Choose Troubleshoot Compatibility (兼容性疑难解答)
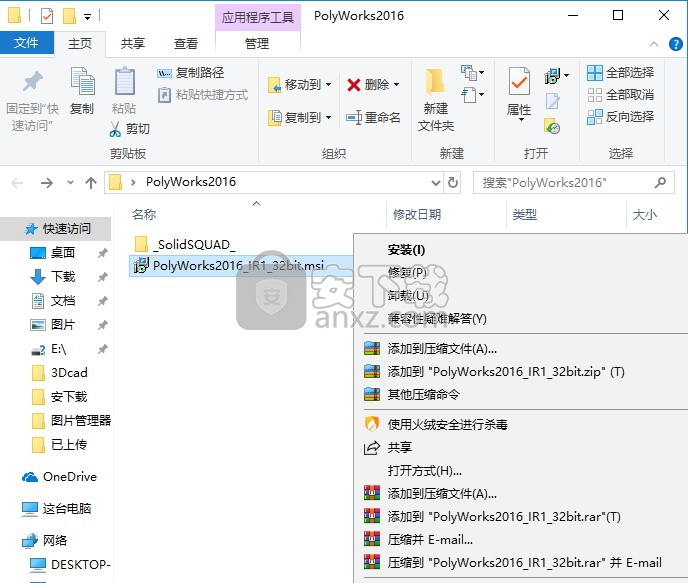 click(x=437, y=318)
